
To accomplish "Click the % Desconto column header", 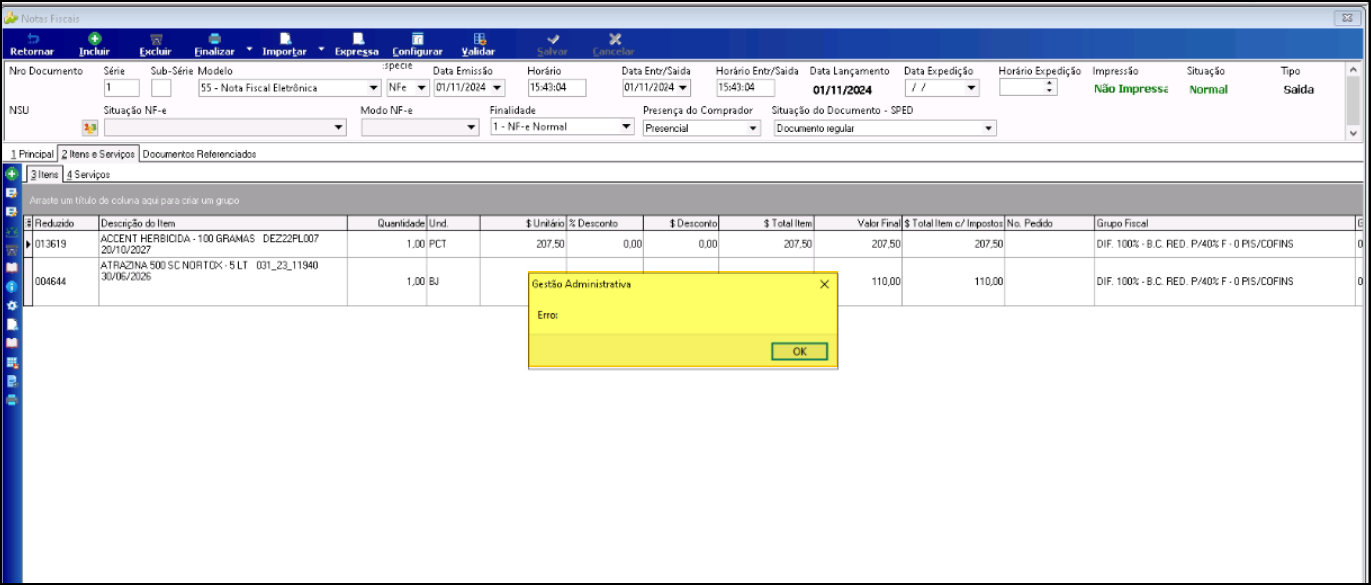I will tap(605, 223).
